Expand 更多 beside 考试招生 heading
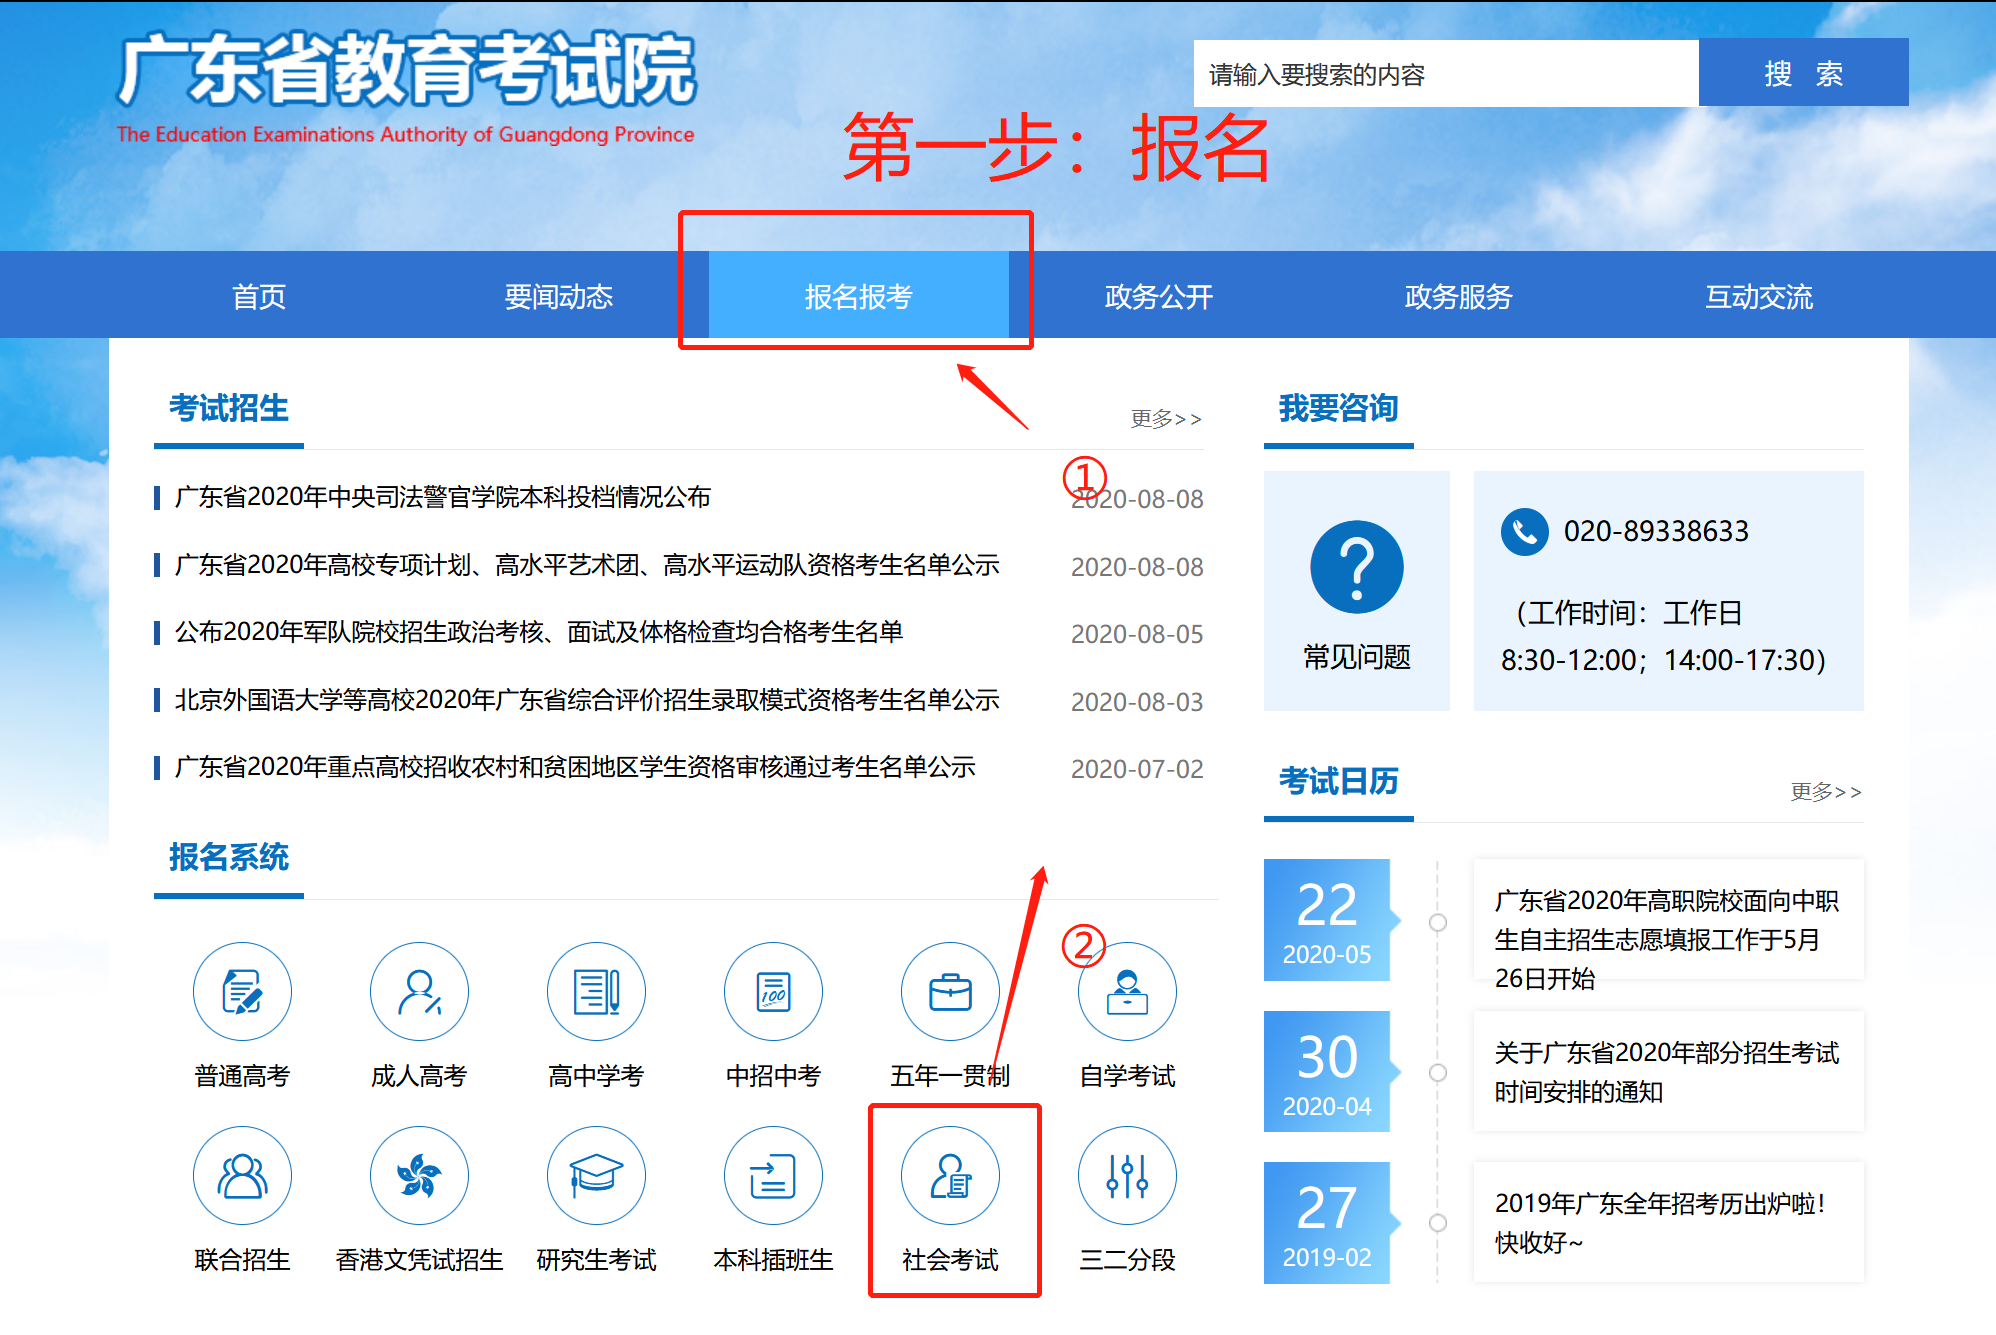Screen dimensions: 1996x1335 pos(1165,418)
